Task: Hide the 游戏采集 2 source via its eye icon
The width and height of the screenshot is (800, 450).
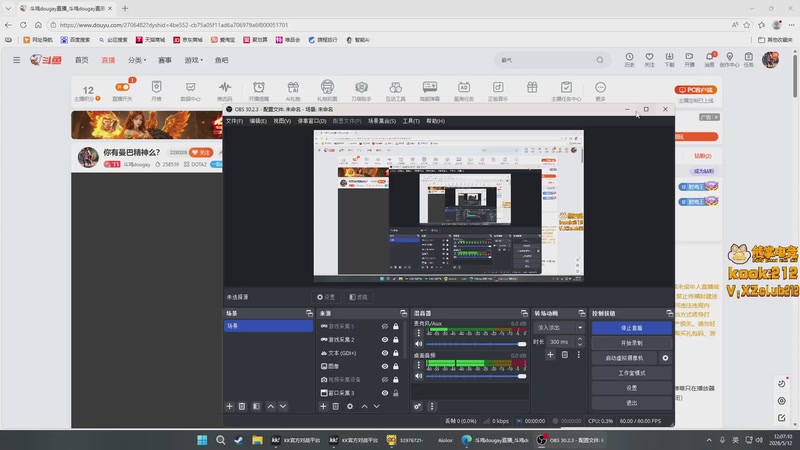Action: (385, 339)
